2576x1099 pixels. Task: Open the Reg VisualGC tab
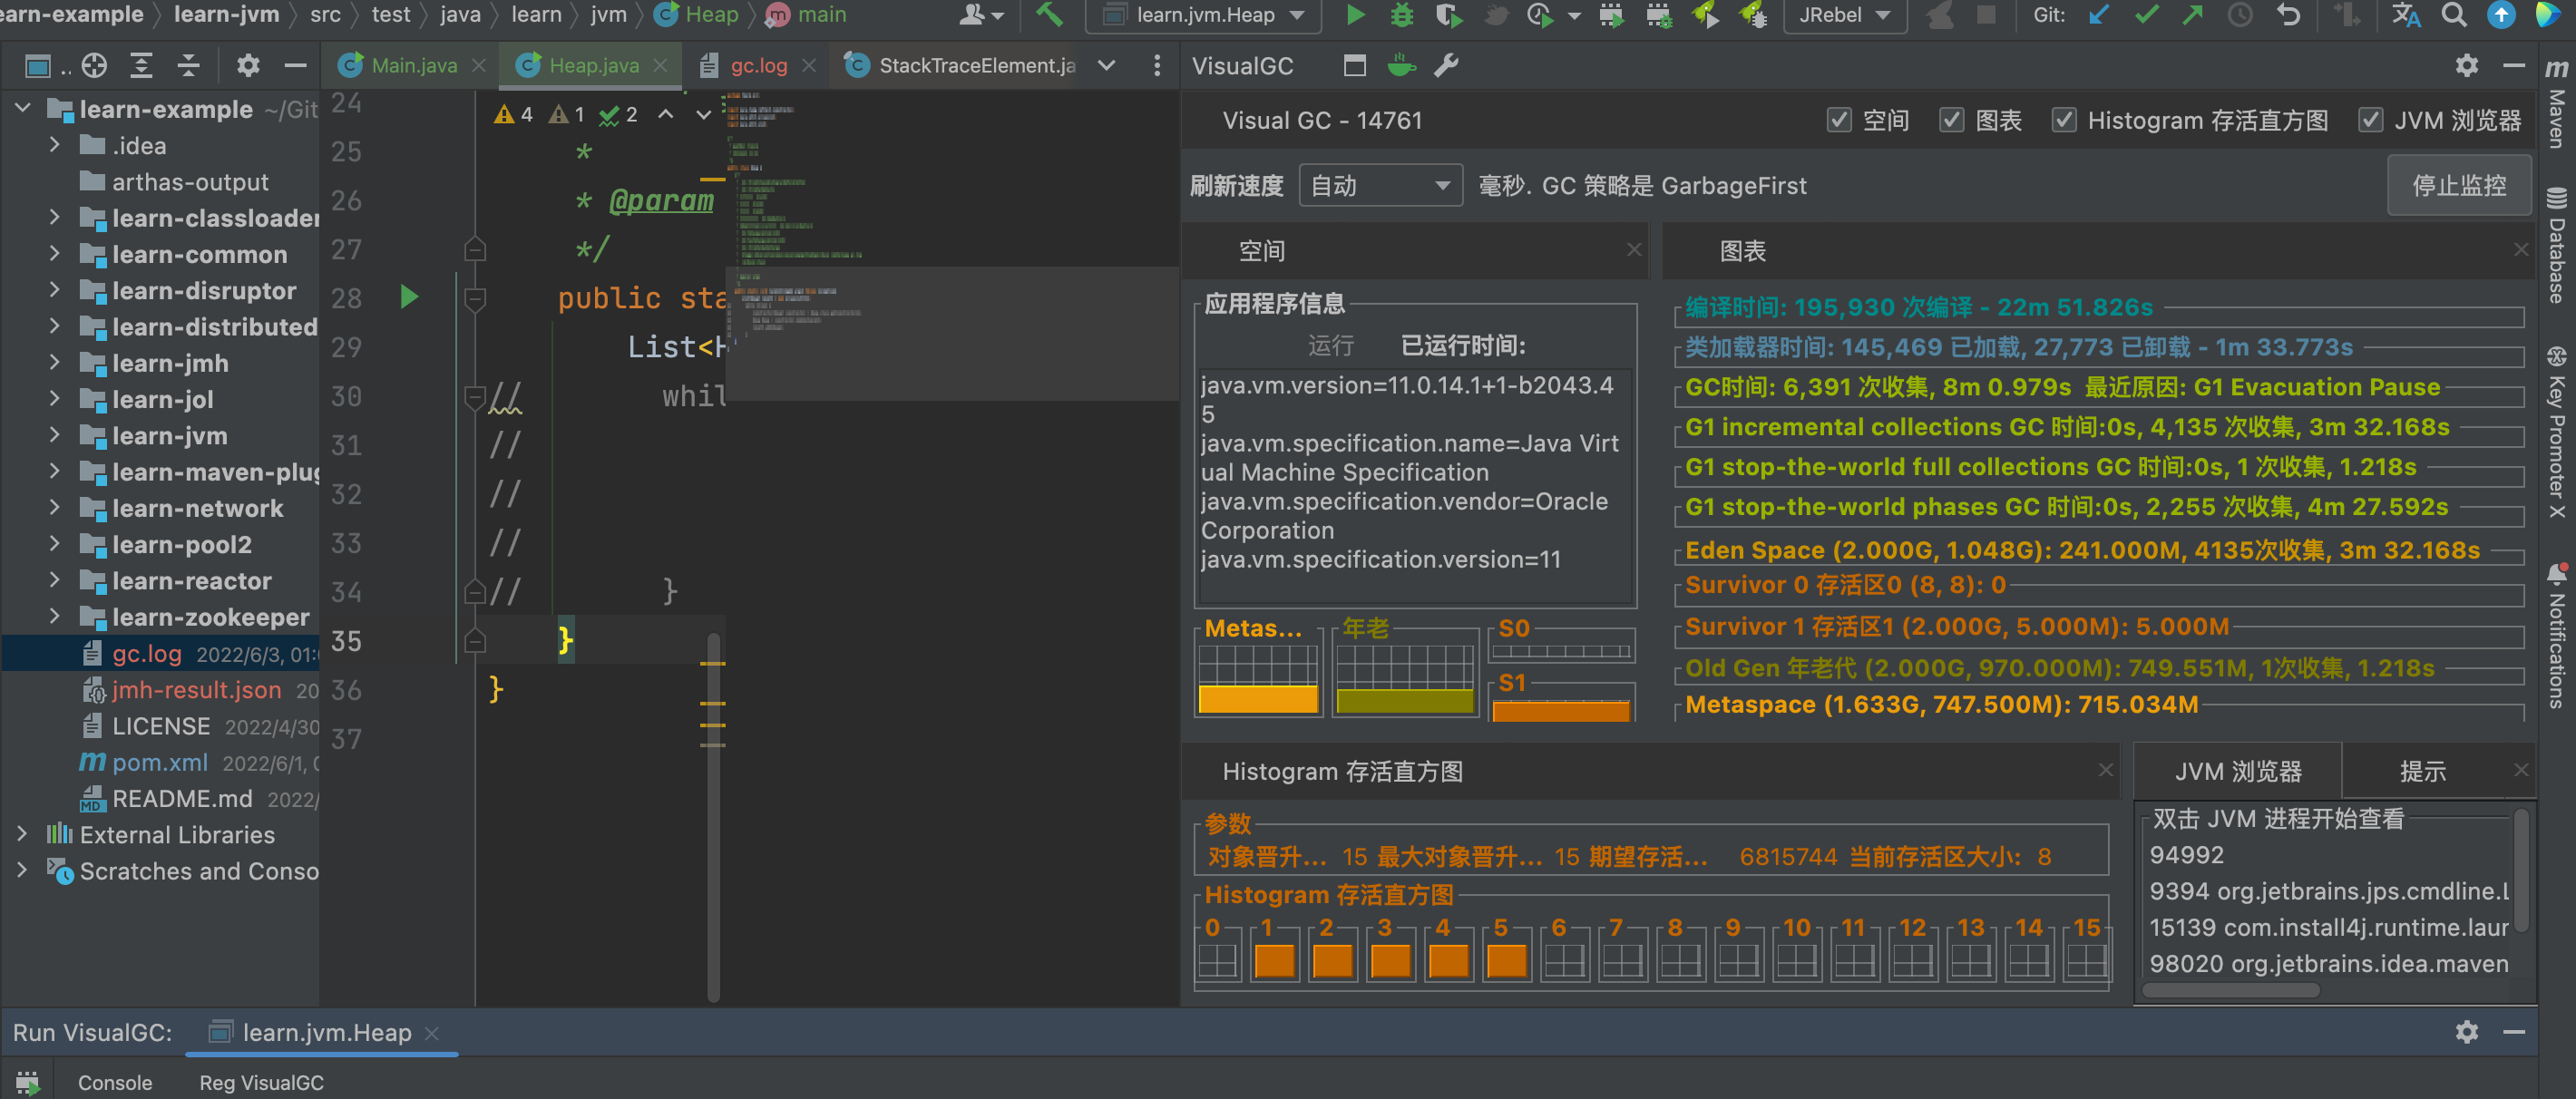pos(261,1083)
